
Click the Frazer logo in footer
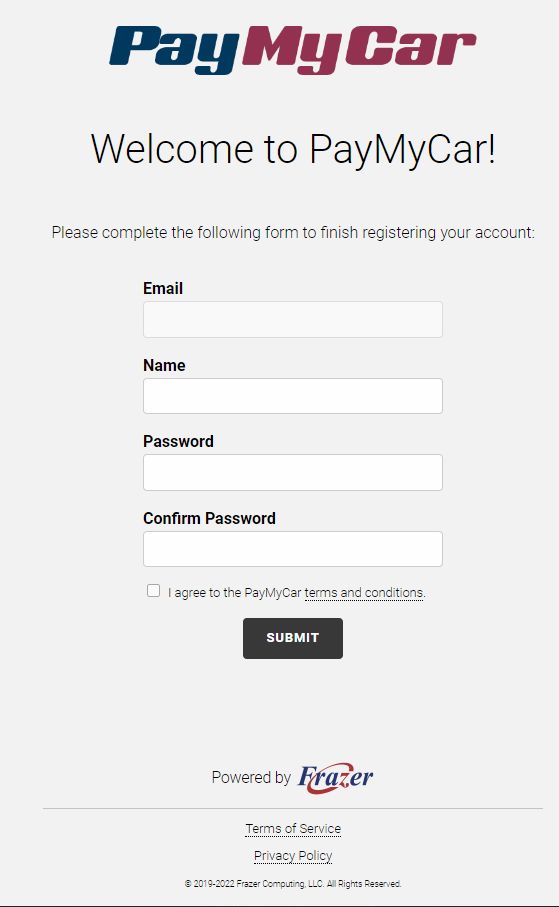point(335,777)
